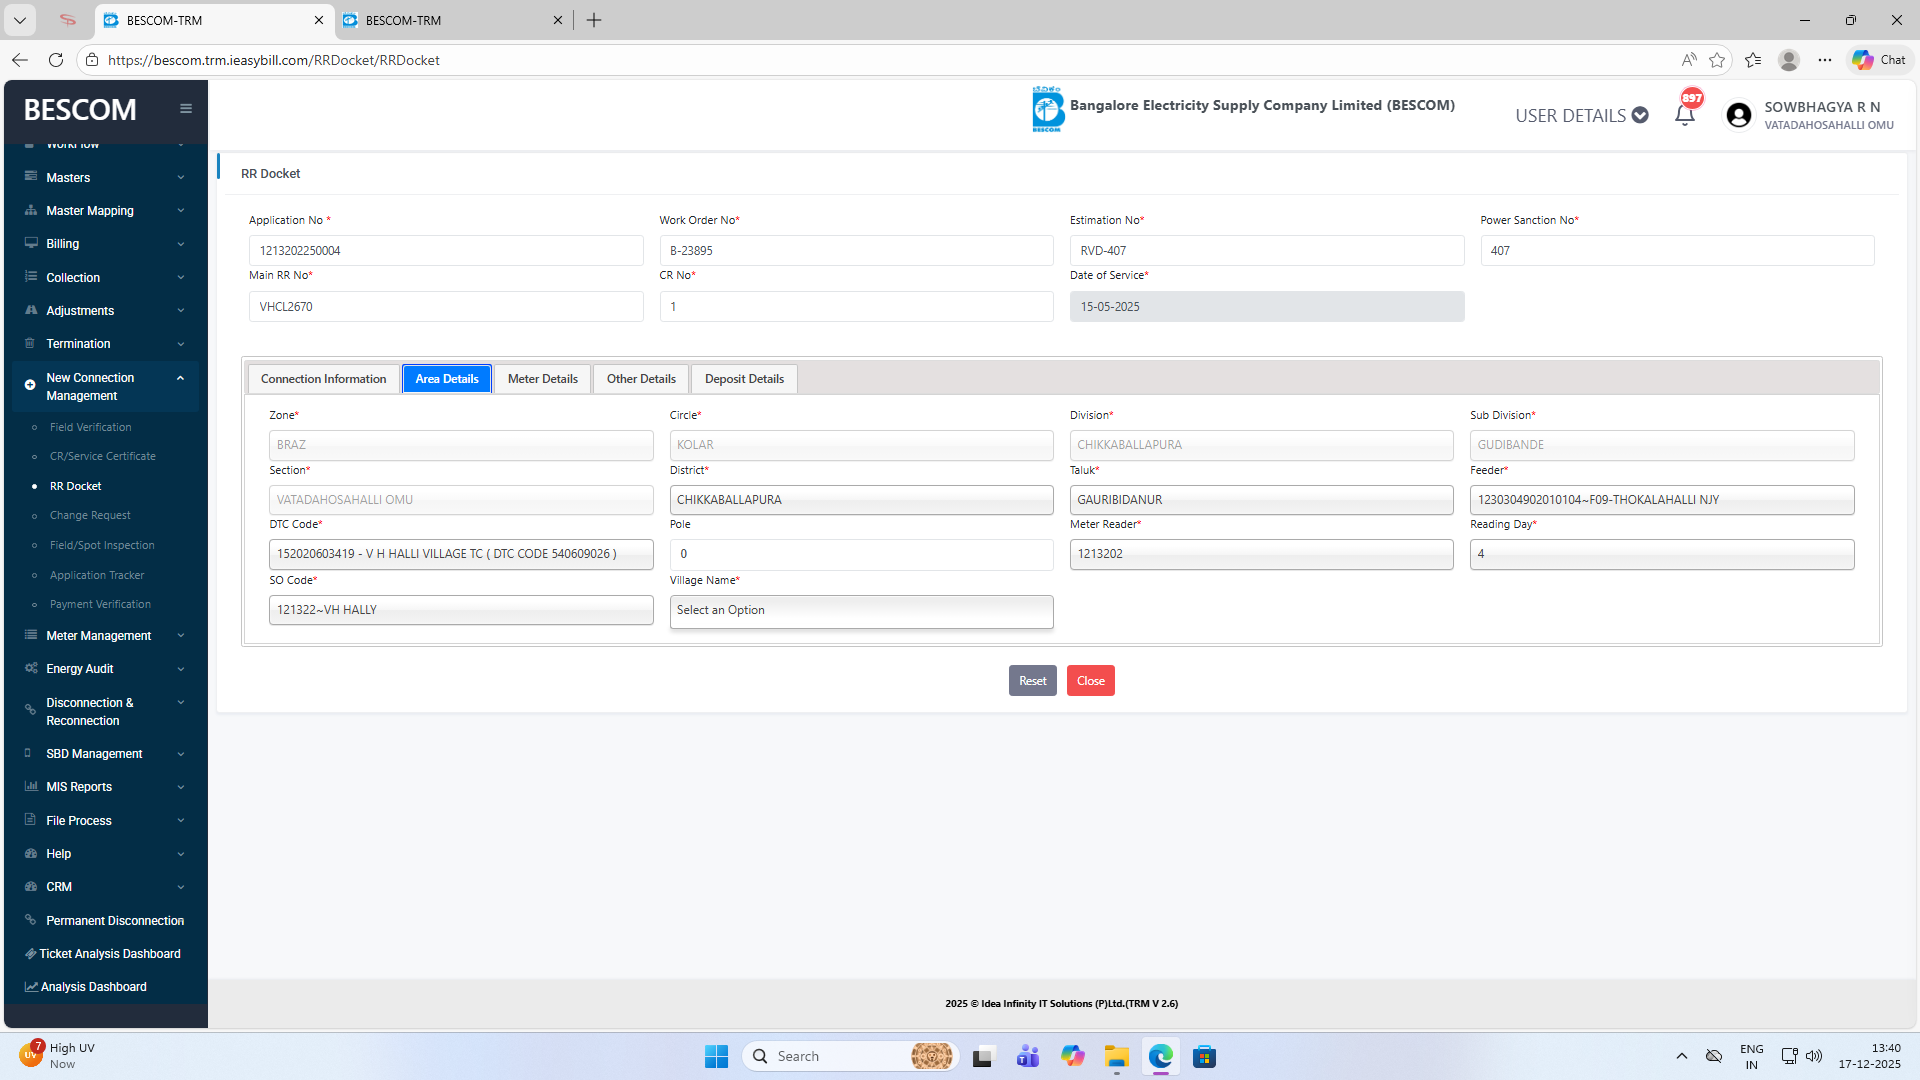Click the Analysis Dashboard chart icon
Image resolution: width=1920 pixels, height=1080 pixels.
[x=31, y=986]
